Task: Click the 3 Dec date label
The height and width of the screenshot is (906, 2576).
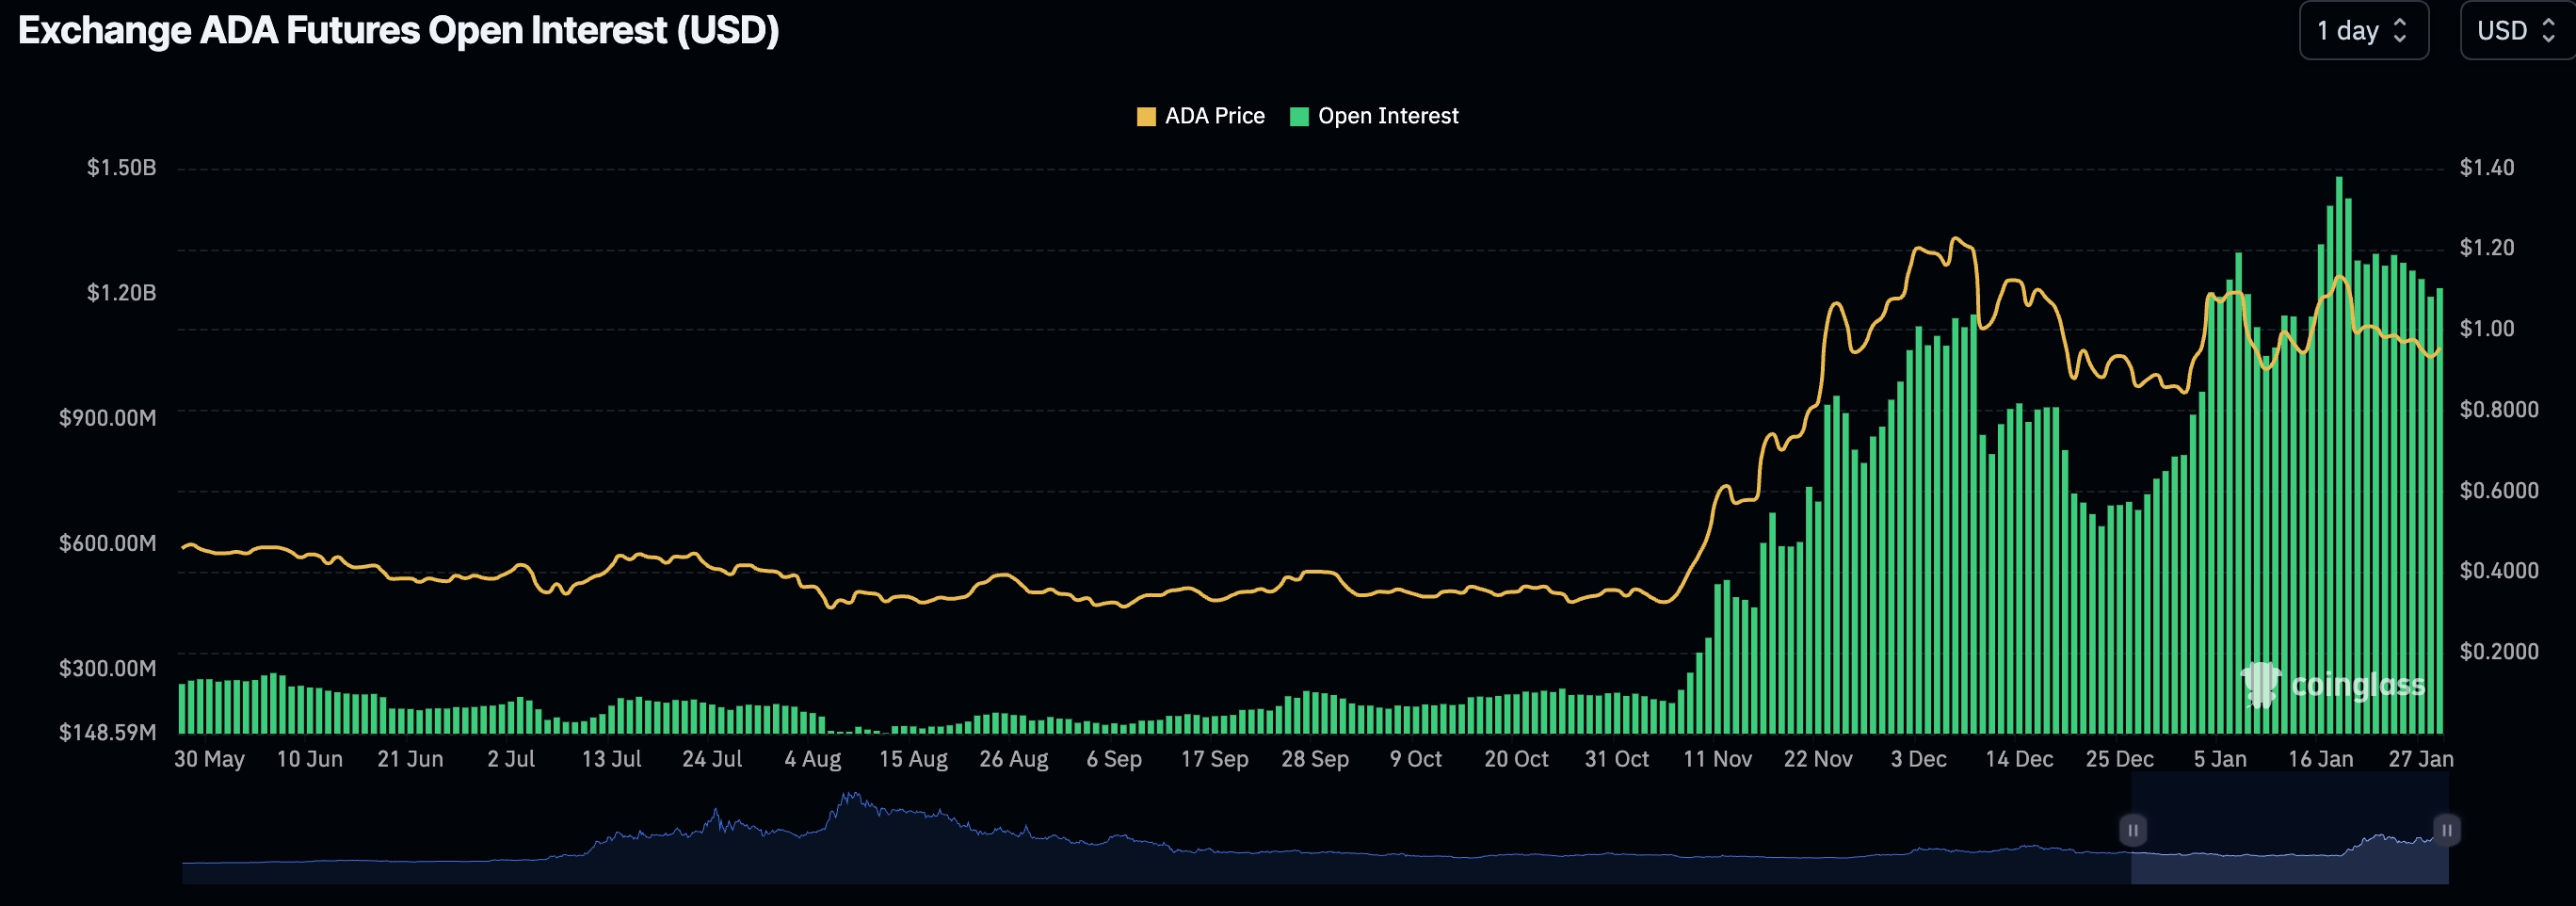Action: 1919,759
